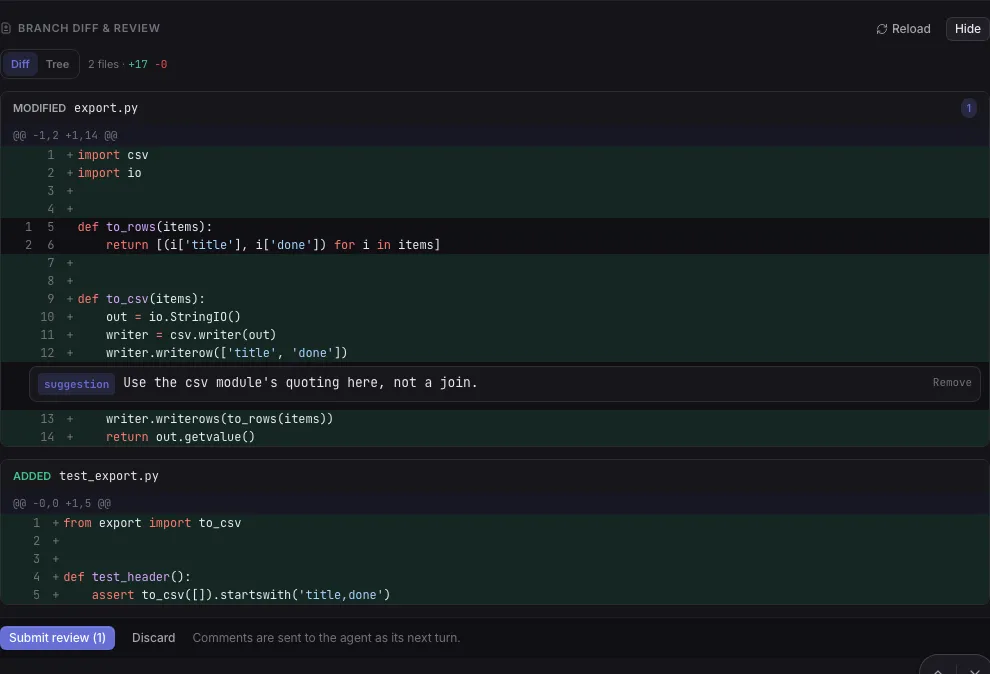This screenshot has width=990, height=674.
Task: Click hunk header '@@ -1,2 +1,14 @@'
Action: (x=65, y=136)
